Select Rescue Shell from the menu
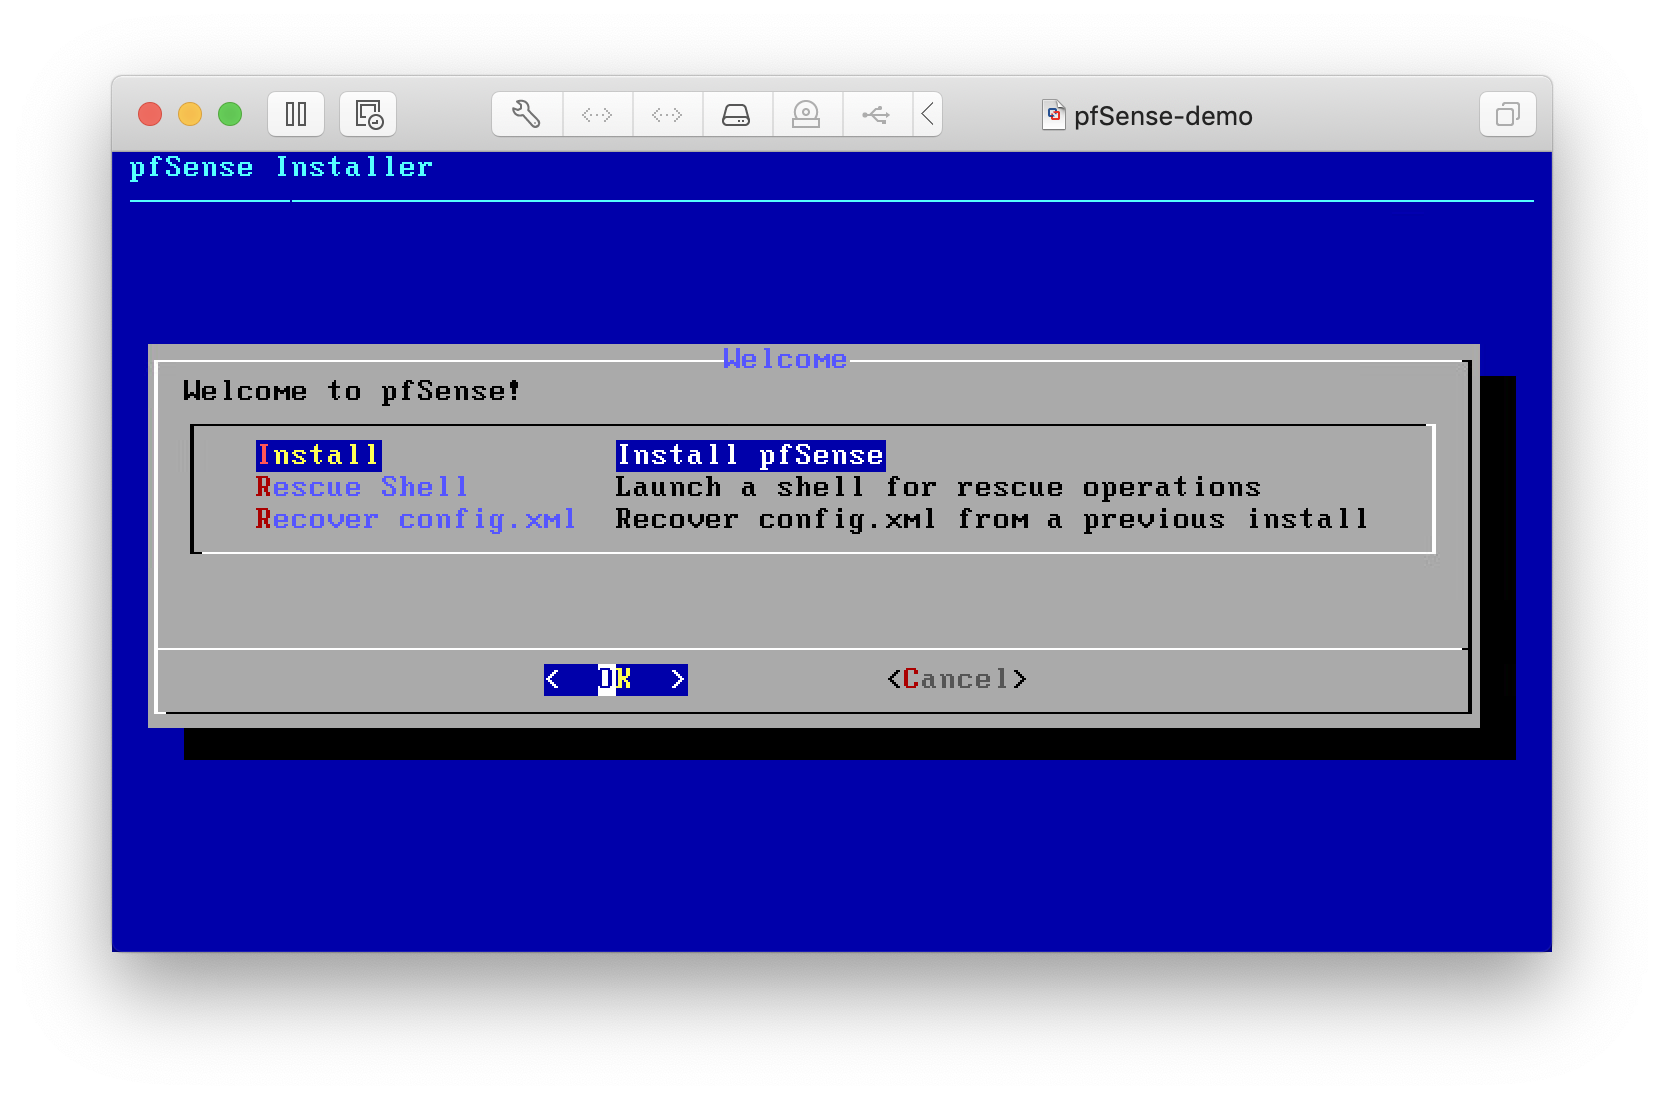Image resolution: width=1664 pixels, height=1100 pixels. 362,487
